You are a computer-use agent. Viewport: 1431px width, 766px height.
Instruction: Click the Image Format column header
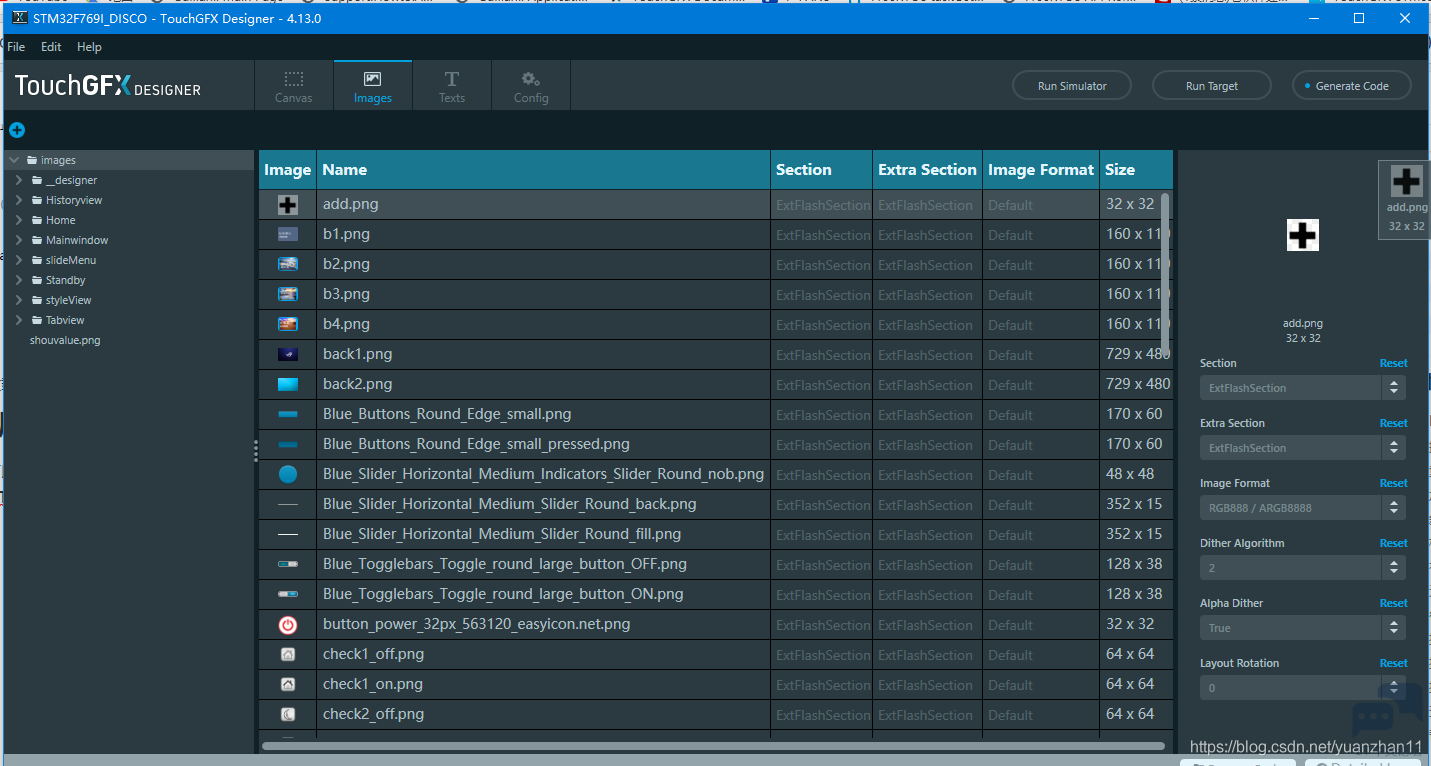click(x=1041, y=170)
